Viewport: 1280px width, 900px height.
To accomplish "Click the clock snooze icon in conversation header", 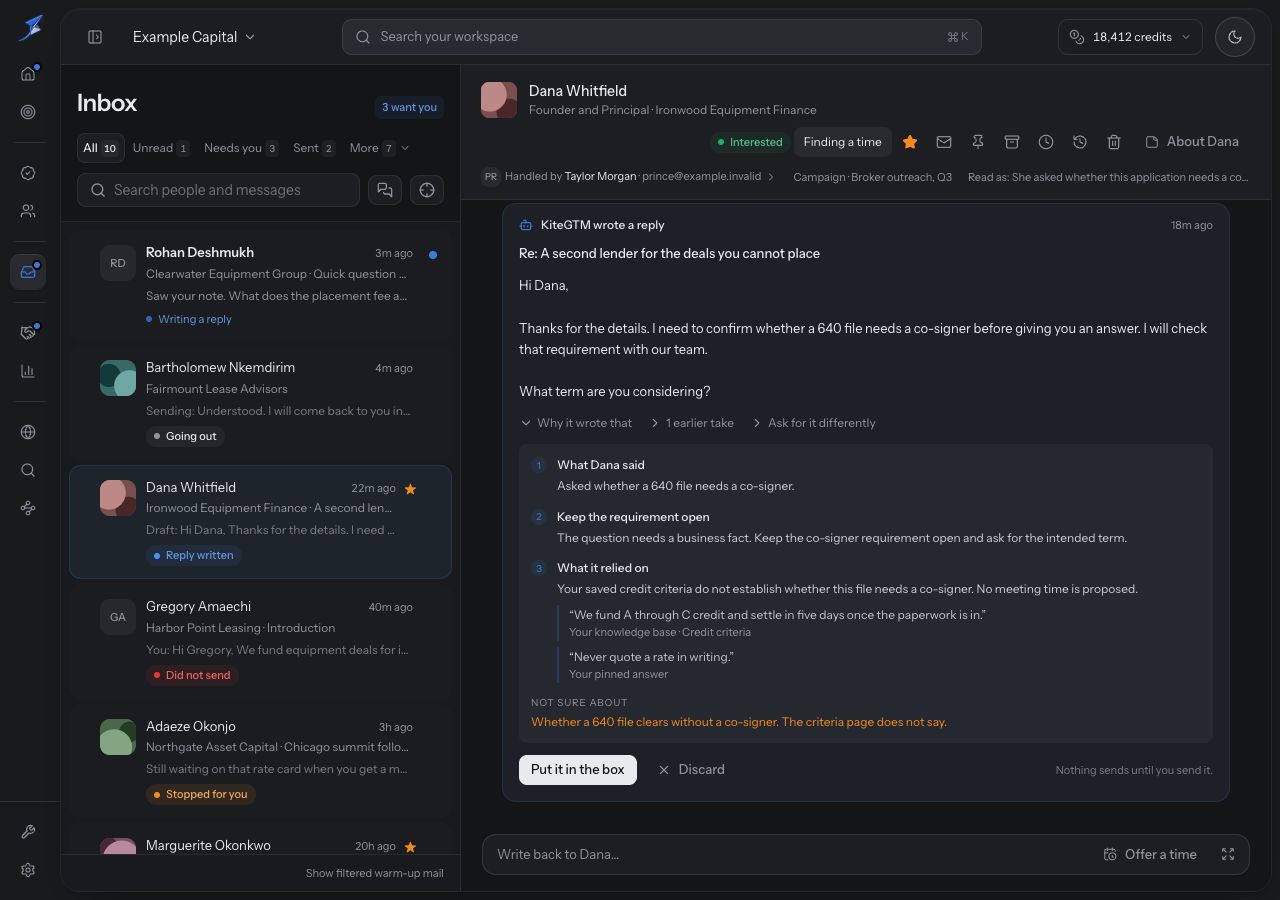I will [x=1046, y=142].
